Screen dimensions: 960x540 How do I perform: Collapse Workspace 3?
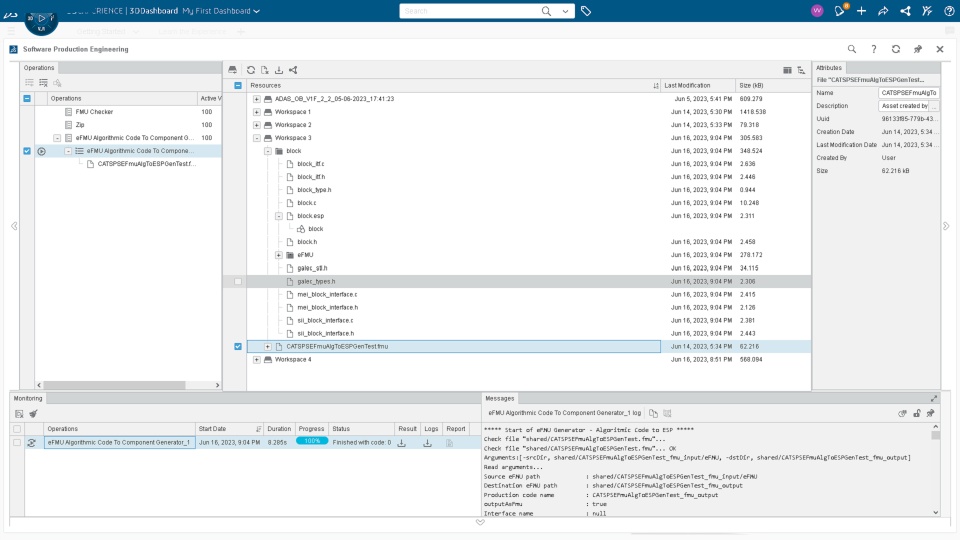click(x=257, y=138)
